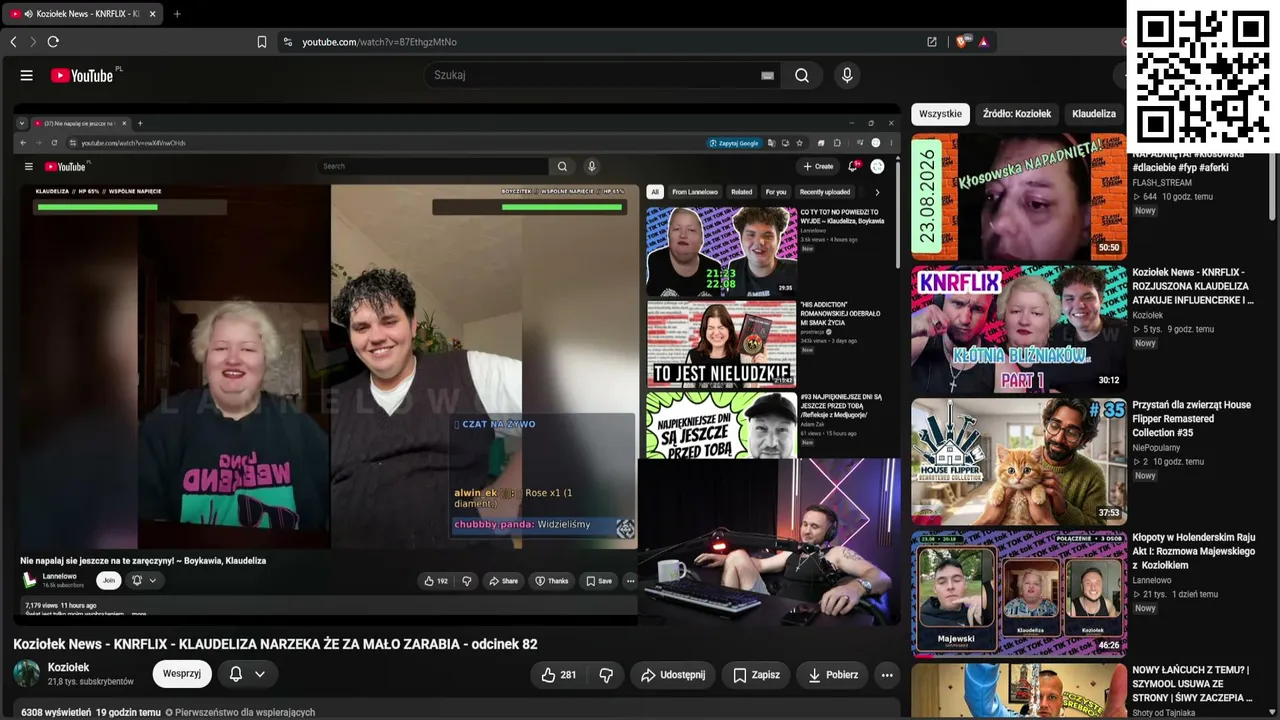Click '21 tys. 1 dzień temu' stats
Screen dimensions: 1280x720
coord(1175,594)
